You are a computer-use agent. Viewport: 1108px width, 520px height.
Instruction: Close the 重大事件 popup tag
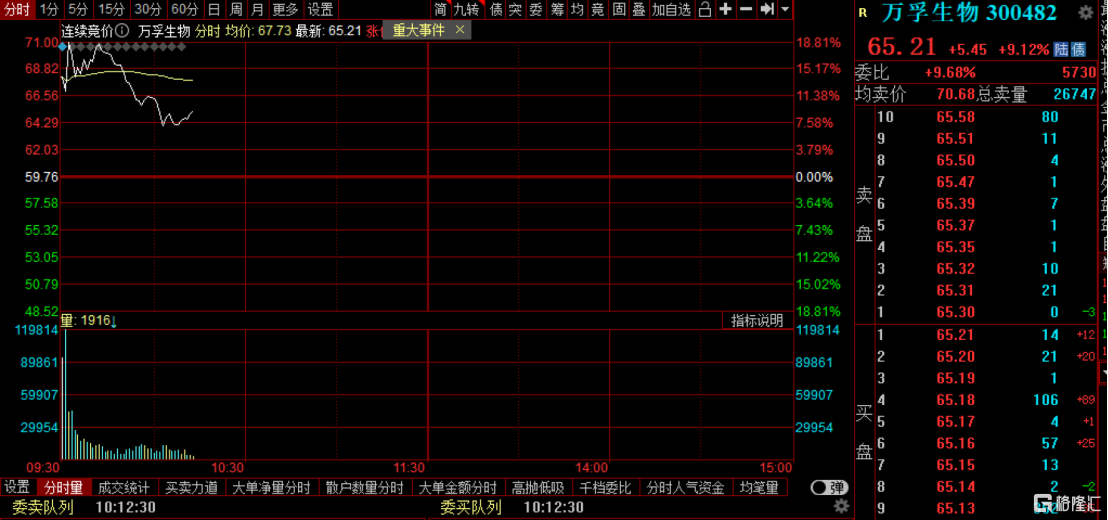pyautogui.click(x=460, y=30)
